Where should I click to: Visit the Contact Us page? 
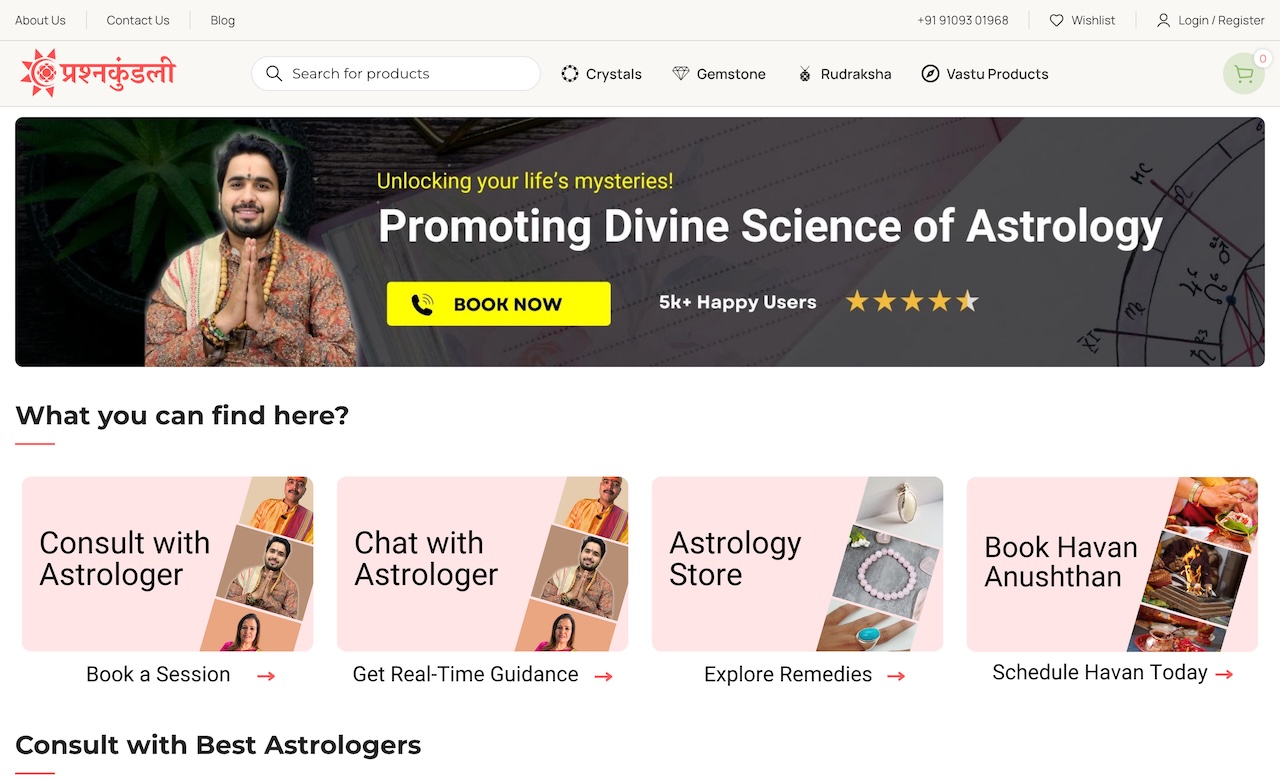(x=137, y=20)
